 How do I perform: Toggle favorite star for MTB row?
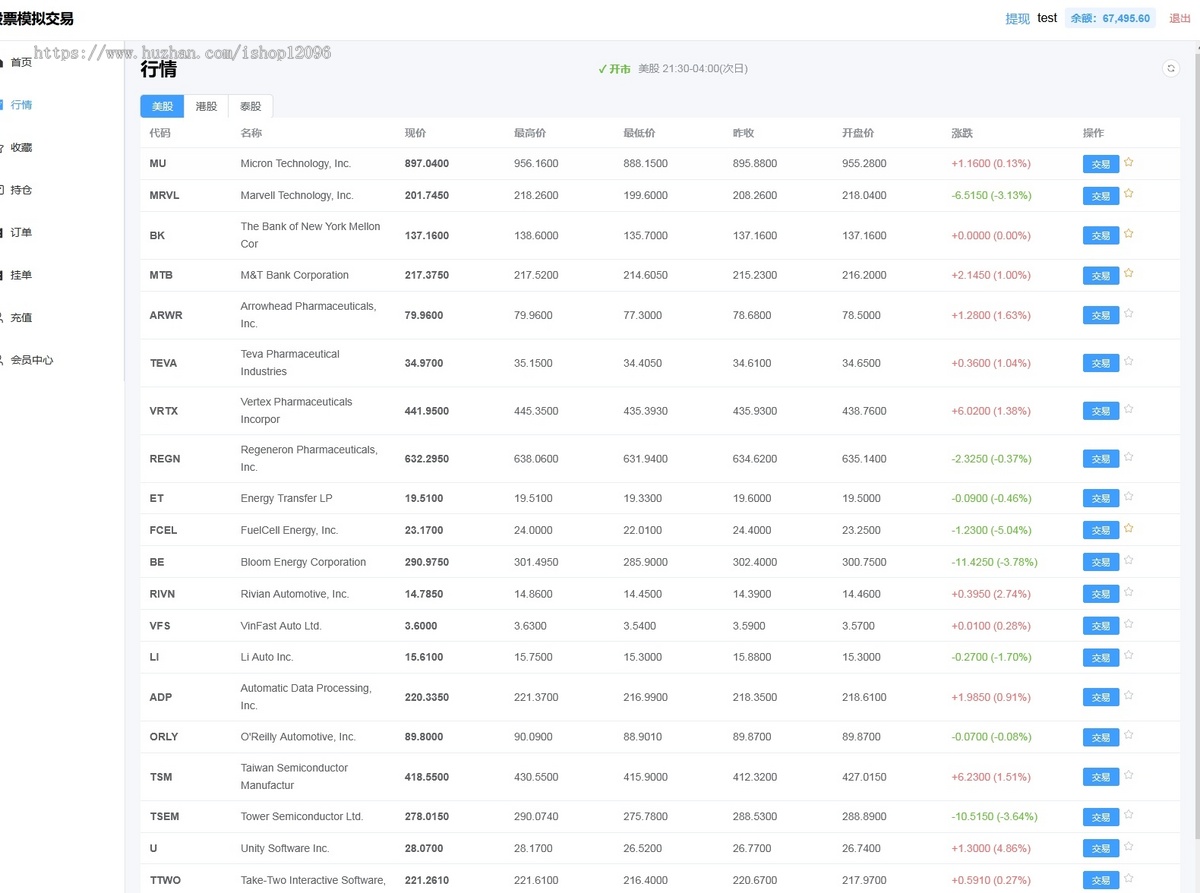pyautogui.click(x=1128, y=274)
